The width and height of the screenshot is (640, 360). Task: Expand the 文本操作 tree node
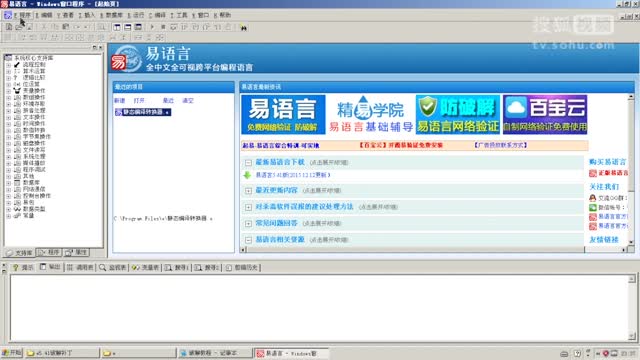pos(9,117)
